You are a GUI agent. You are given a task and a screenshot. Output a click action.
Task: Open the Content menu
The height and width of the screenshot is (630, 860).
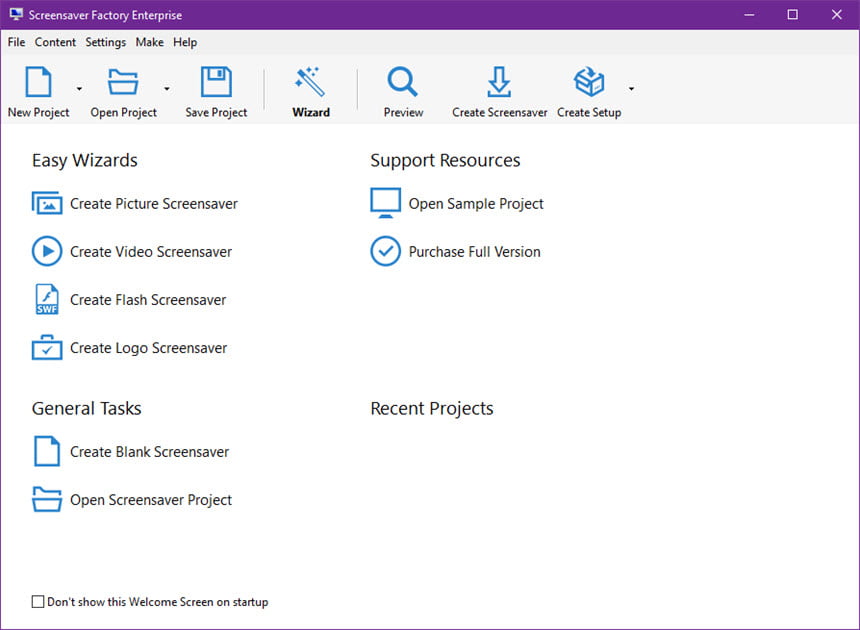(x=55, y=42)
